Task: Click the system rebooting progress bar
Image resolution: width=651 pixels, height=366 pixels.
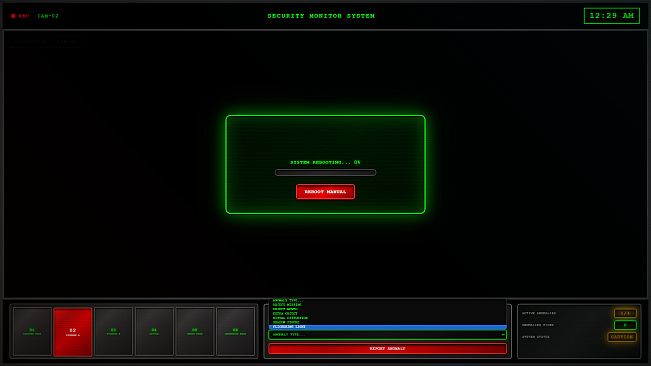Action: point(325,173)
